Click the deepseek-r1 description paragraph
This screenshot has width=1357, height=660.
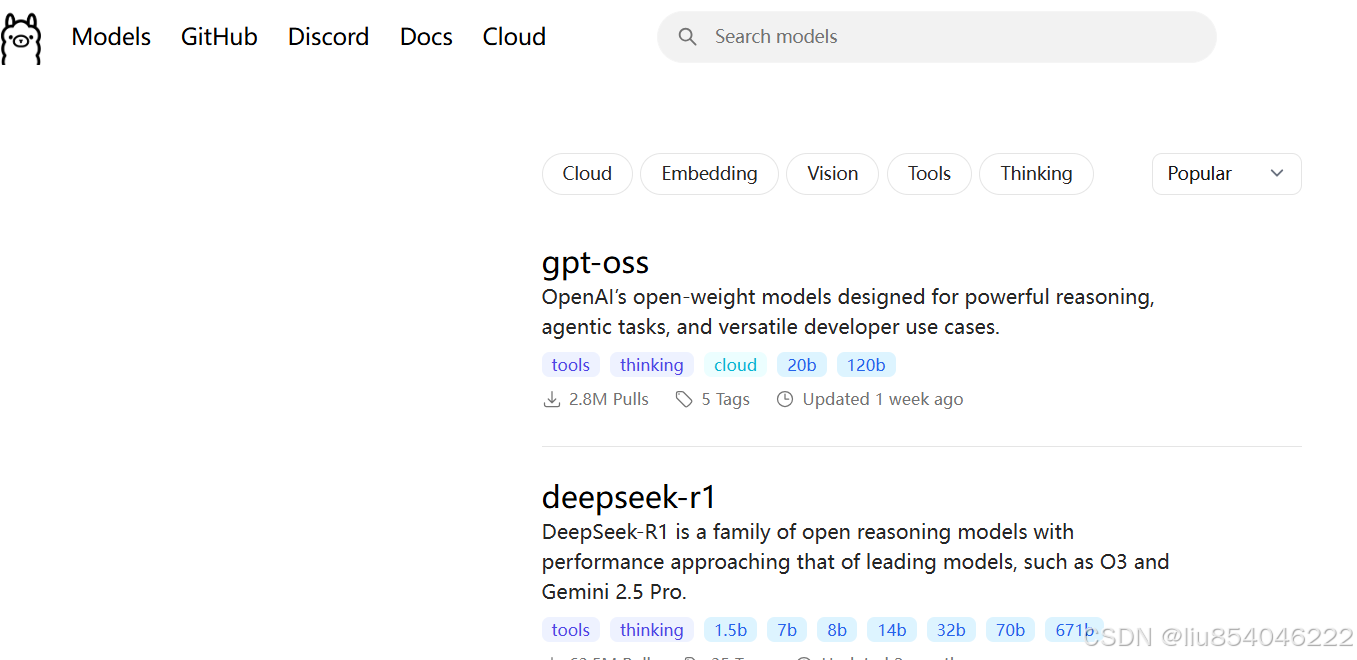[856, 562]
